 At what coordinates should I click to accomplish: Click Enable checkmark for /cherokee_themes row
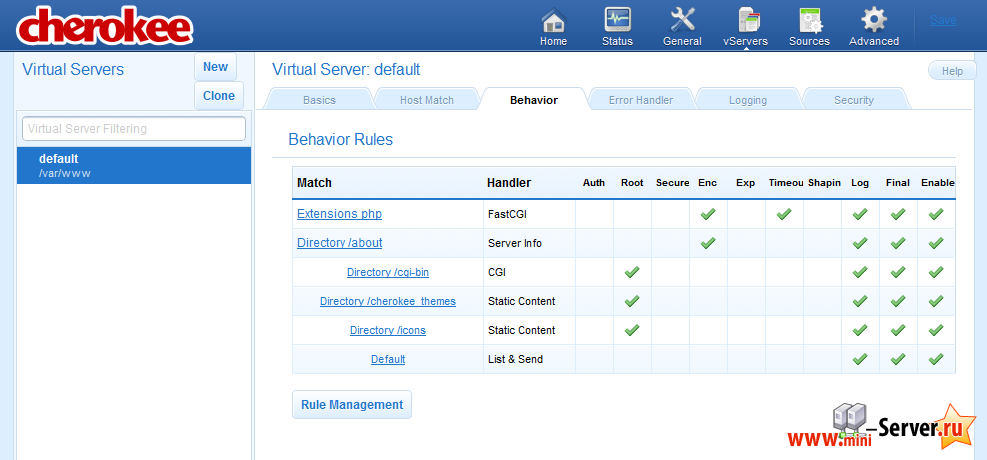936,301
